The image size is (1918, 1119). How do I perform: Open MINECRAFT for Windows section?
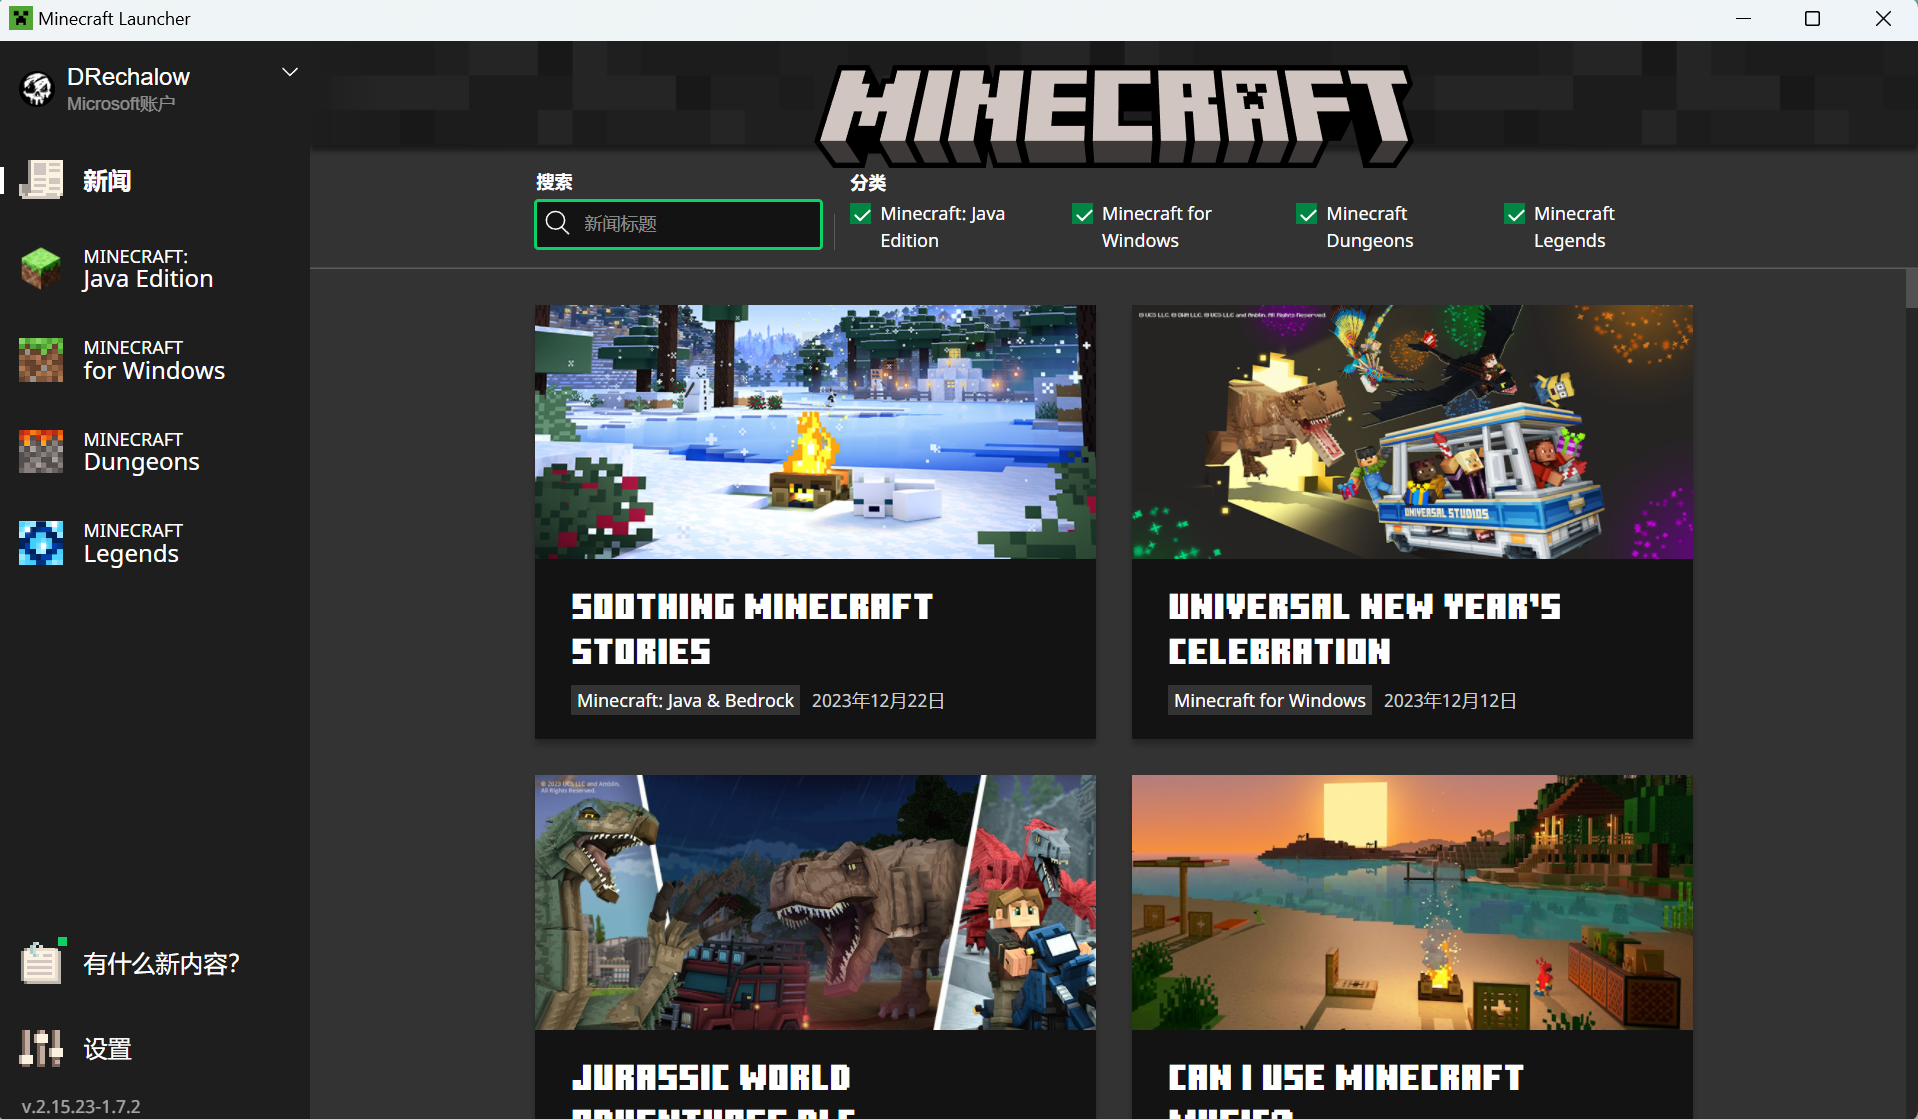point(155,360)
